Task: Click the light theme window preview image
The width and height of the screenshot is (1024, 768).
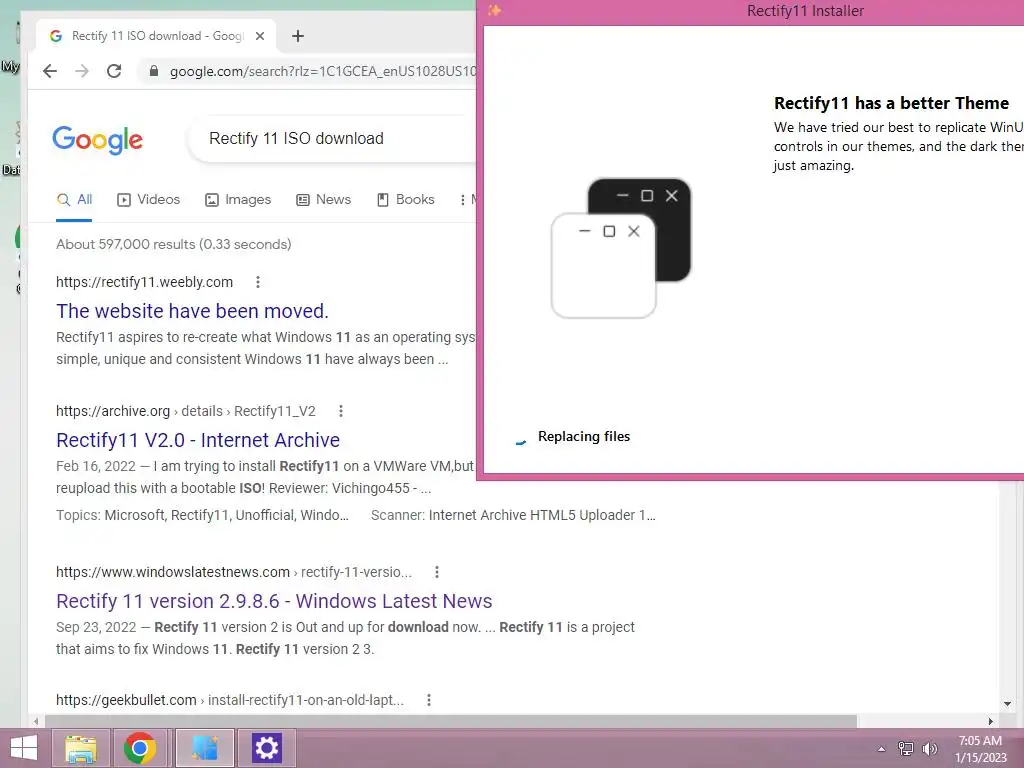Action: pyautogui.click(x=603, y=266)
